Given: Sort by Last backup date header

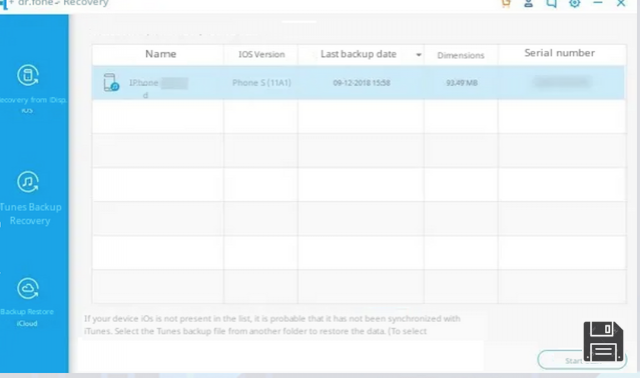Looking at the screenshot, I should pos(358,54).
